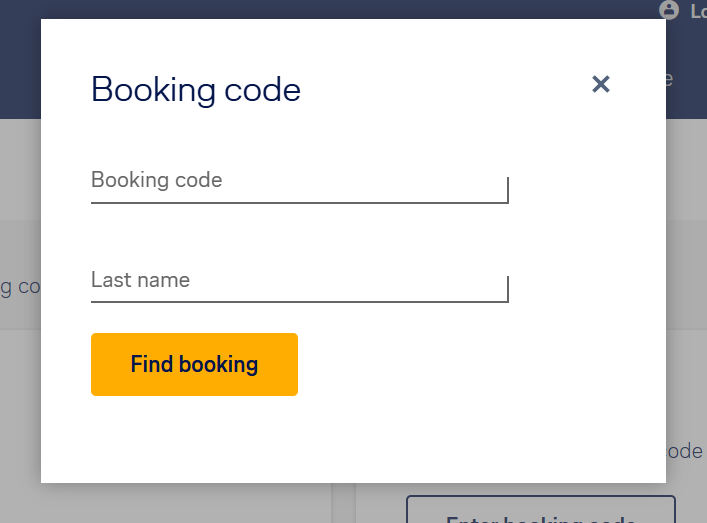This screenshot has width=707, height=523.
Task: Click the cut-off header menu item behind X
Action: click(x=670, y=79)
